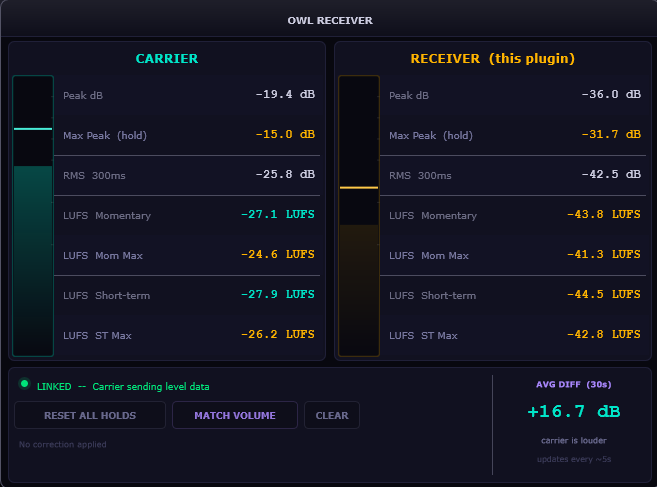Click Receiver LUFS Short-term value -44.5
The image size is (657, 487).
[x=603, y=295]
